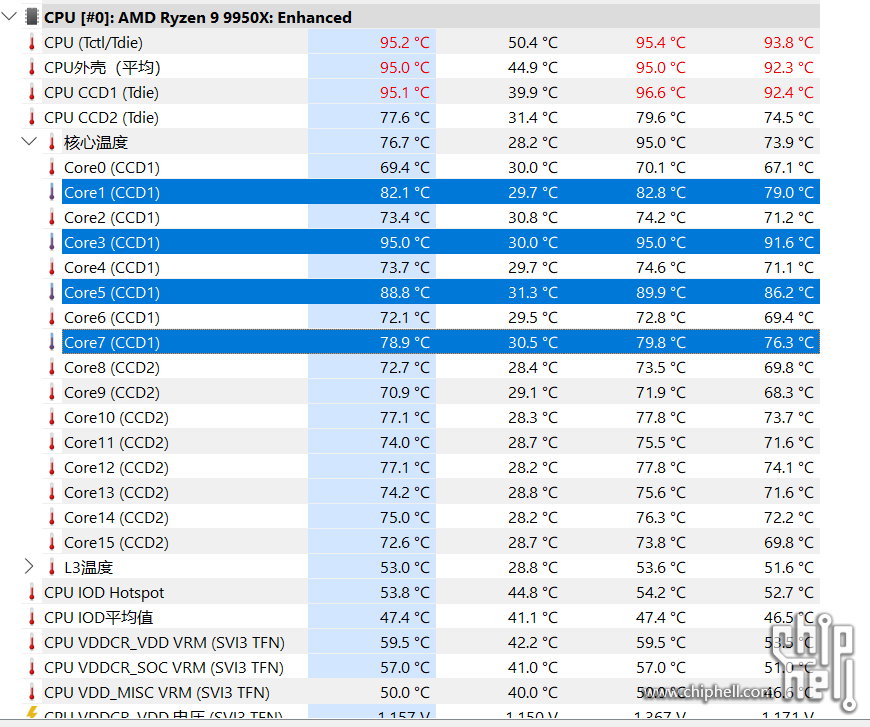870x727 pixels.
Task: Select the Core0 (CCD1) thermometer icon
Action: (52, 168)
